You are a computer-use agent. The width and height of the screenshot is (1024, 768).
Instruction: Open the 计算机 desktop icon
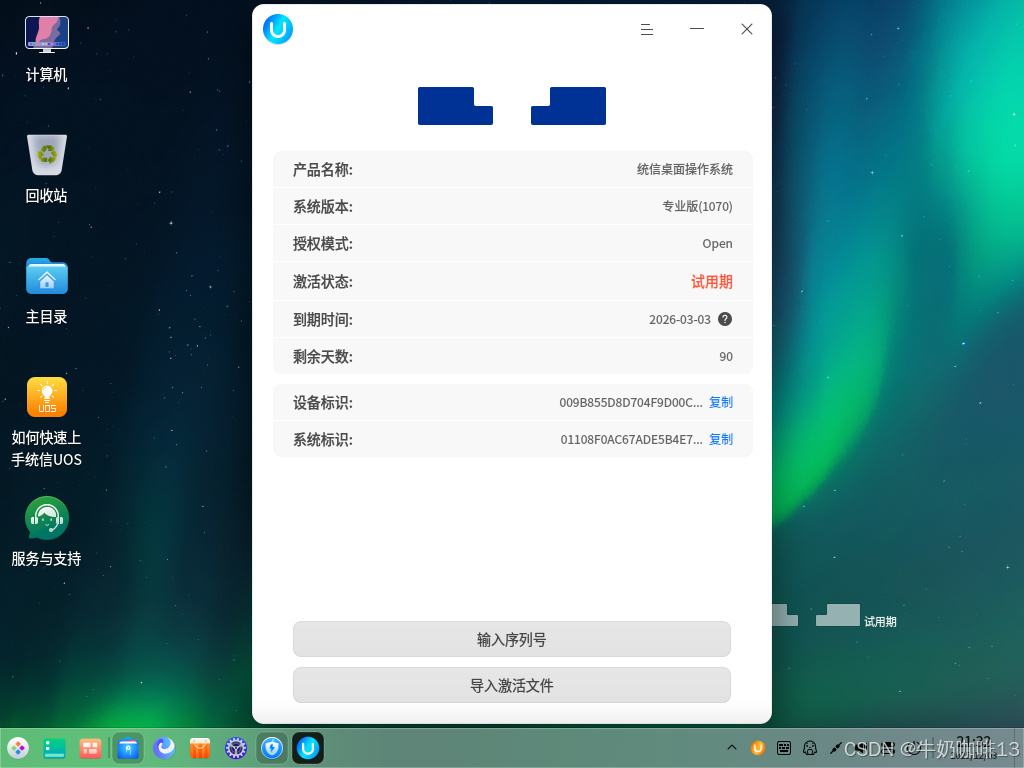pyautogui.click(x=46, y=50)
